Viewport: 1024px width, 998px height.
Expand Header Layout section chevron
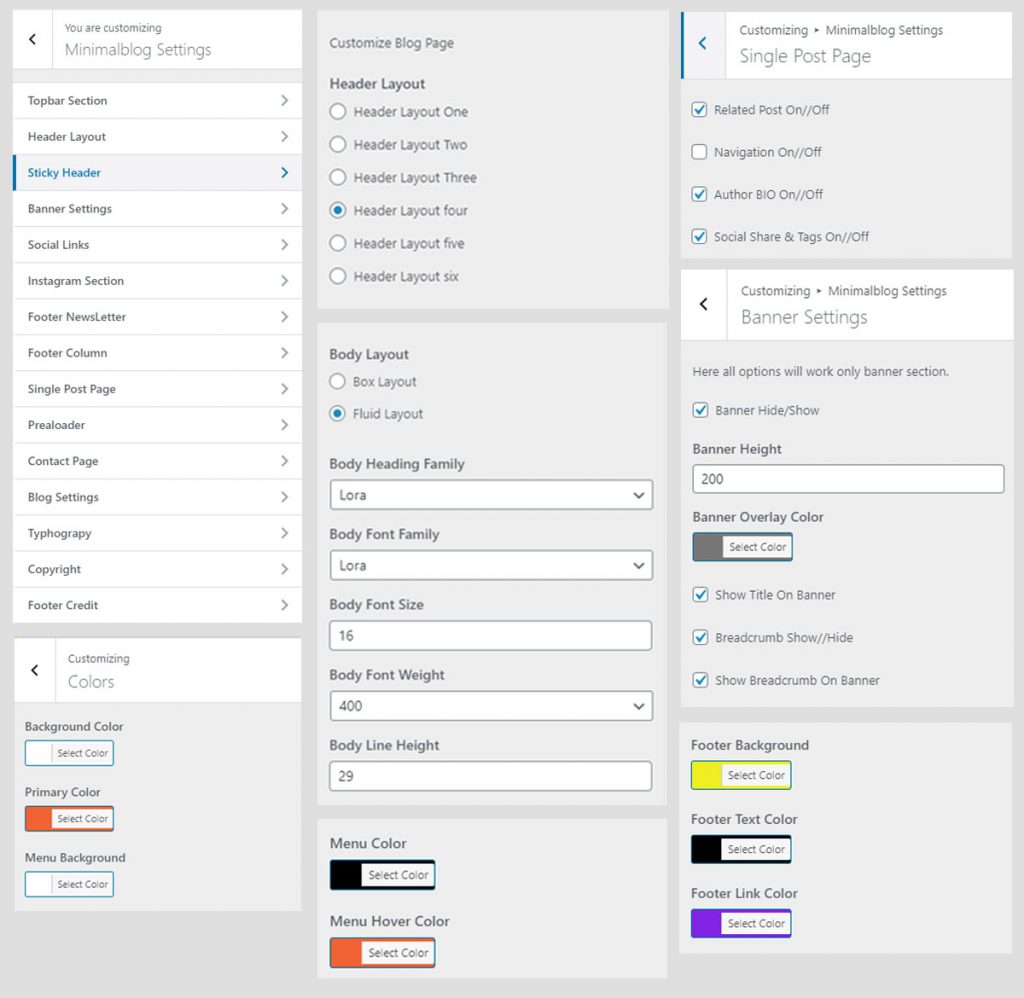[284, 137]
